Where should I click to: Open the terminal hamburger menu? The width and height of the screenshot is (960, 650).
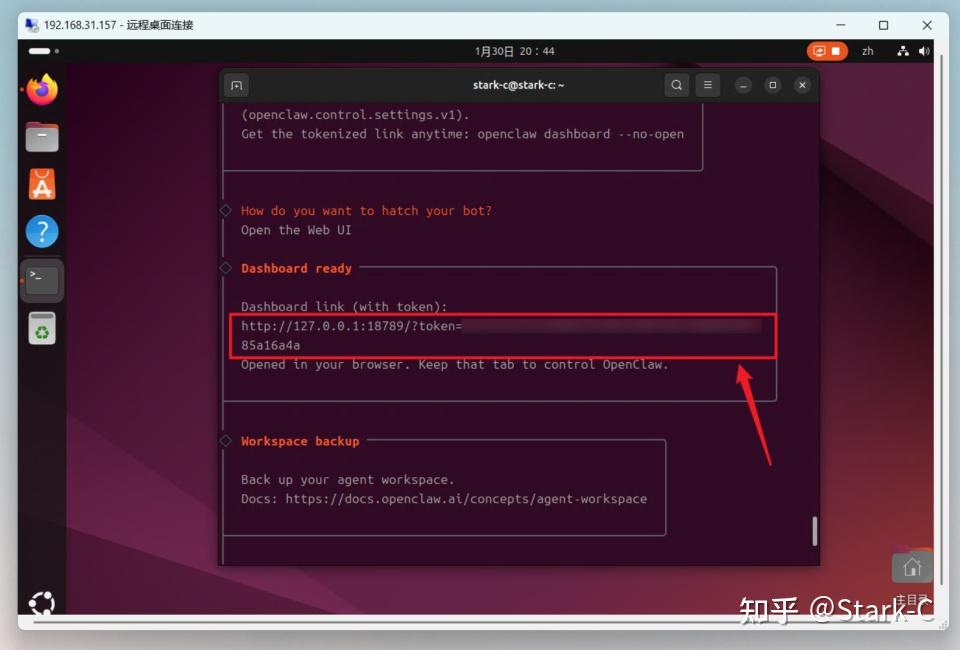(708, 85)
